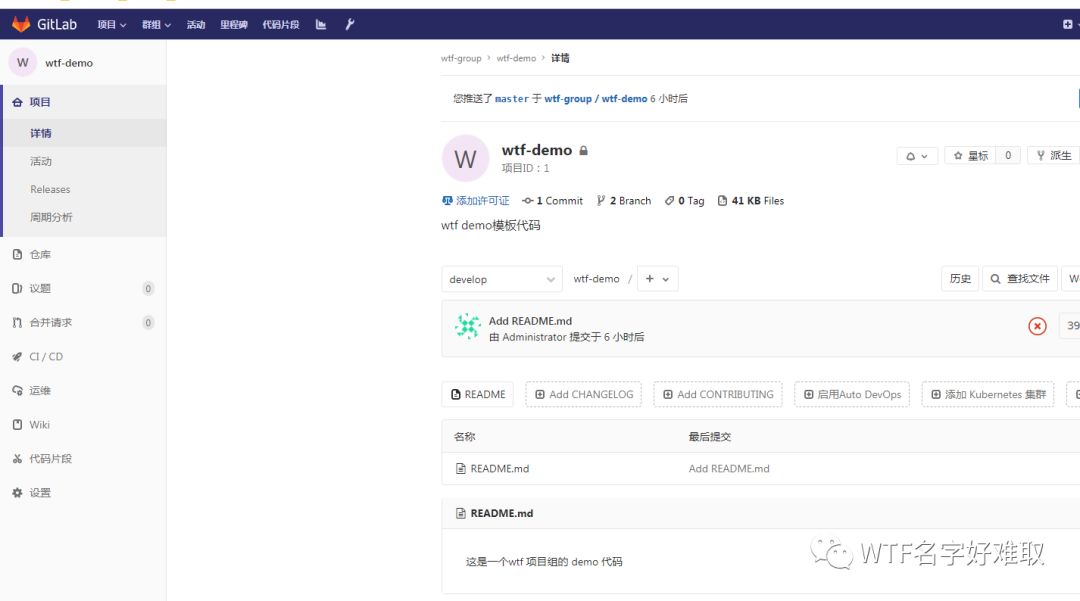Open the plus add-file dropdown
Viewport: 1080px width, 601px height.
point(657,279)
